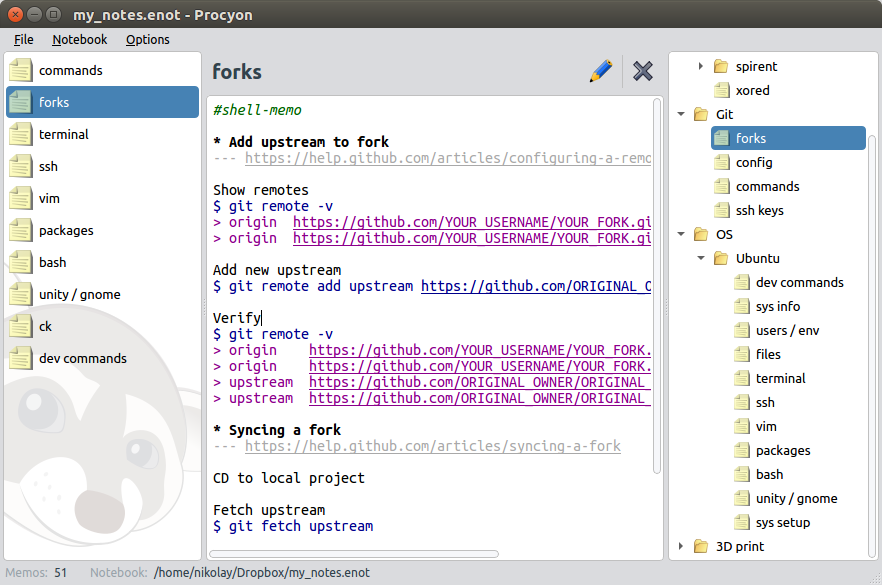
Task: Click the spirent folder icon in tree
Action: [721, 66]
